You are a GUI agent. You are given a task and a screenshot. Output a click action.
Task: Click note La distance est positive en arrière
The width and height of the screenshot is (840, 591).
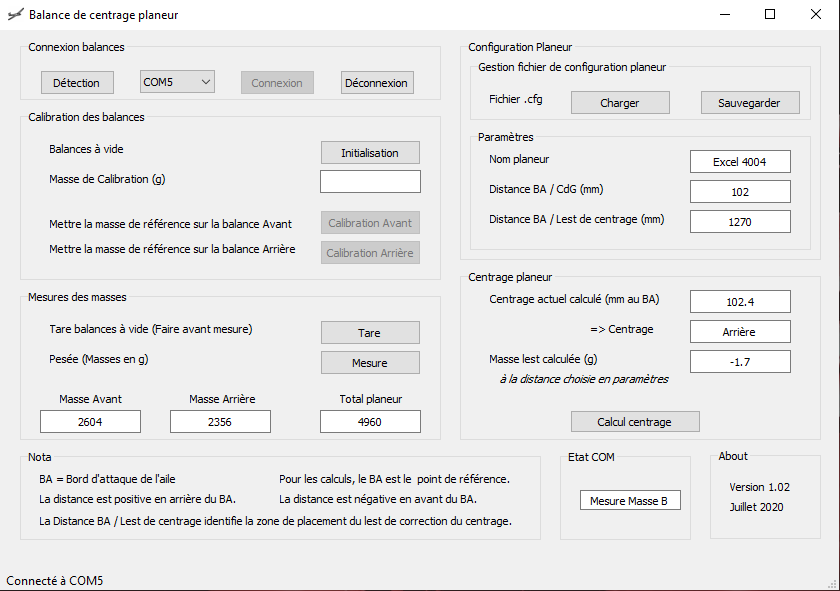click(137, 499)
